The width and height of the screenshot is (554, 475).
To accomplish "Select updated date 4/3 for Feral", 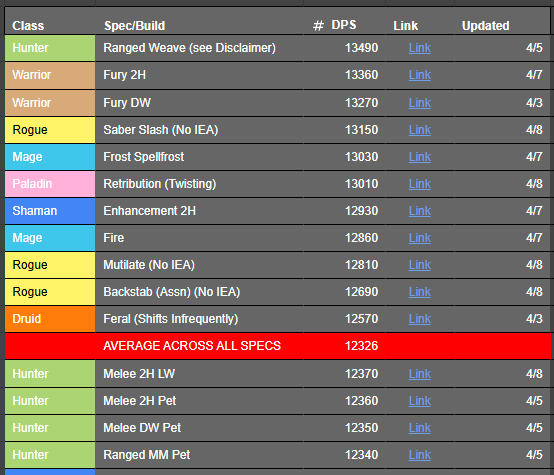I will pos(534,319).
